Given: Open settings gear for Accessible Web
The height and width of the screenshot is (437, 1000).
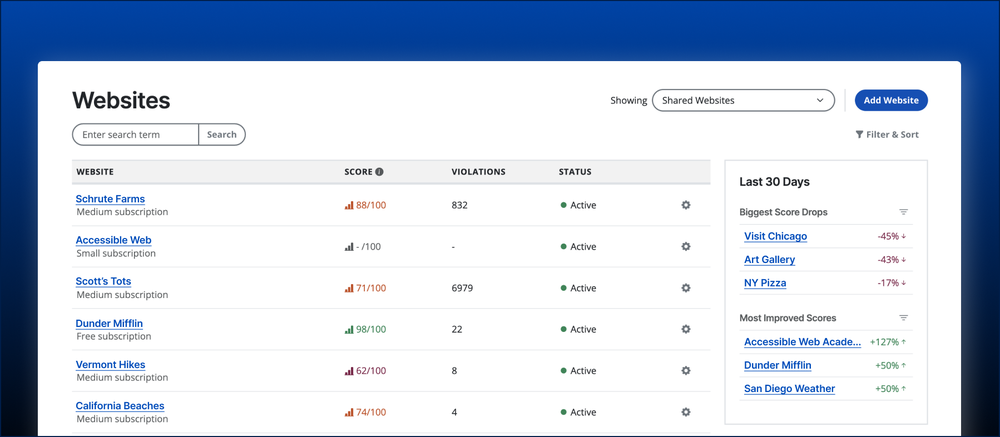Looking at the screenshot, I should pos(686,246).
